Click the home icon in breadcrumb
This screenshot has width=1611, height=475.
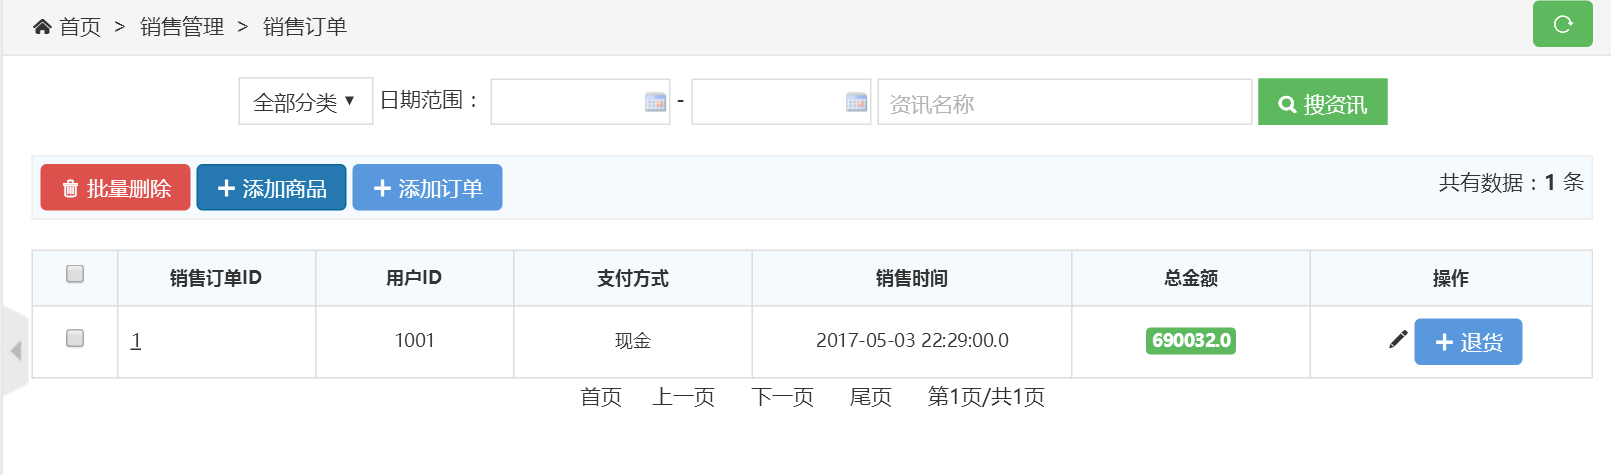pyautogui.click(x=42, y=27)
